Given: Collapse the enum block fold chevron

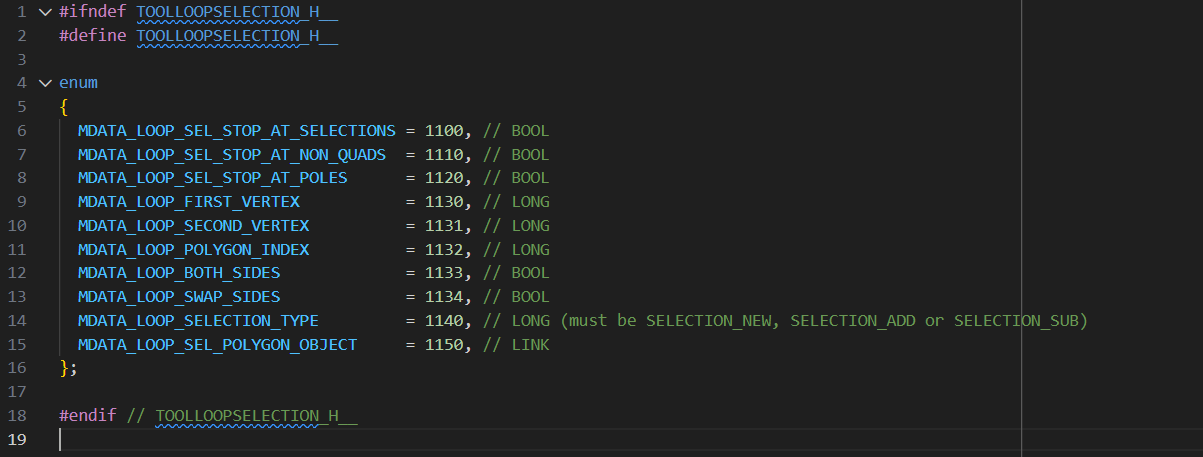Looking at the screenshot, I should tap(43, 83).
